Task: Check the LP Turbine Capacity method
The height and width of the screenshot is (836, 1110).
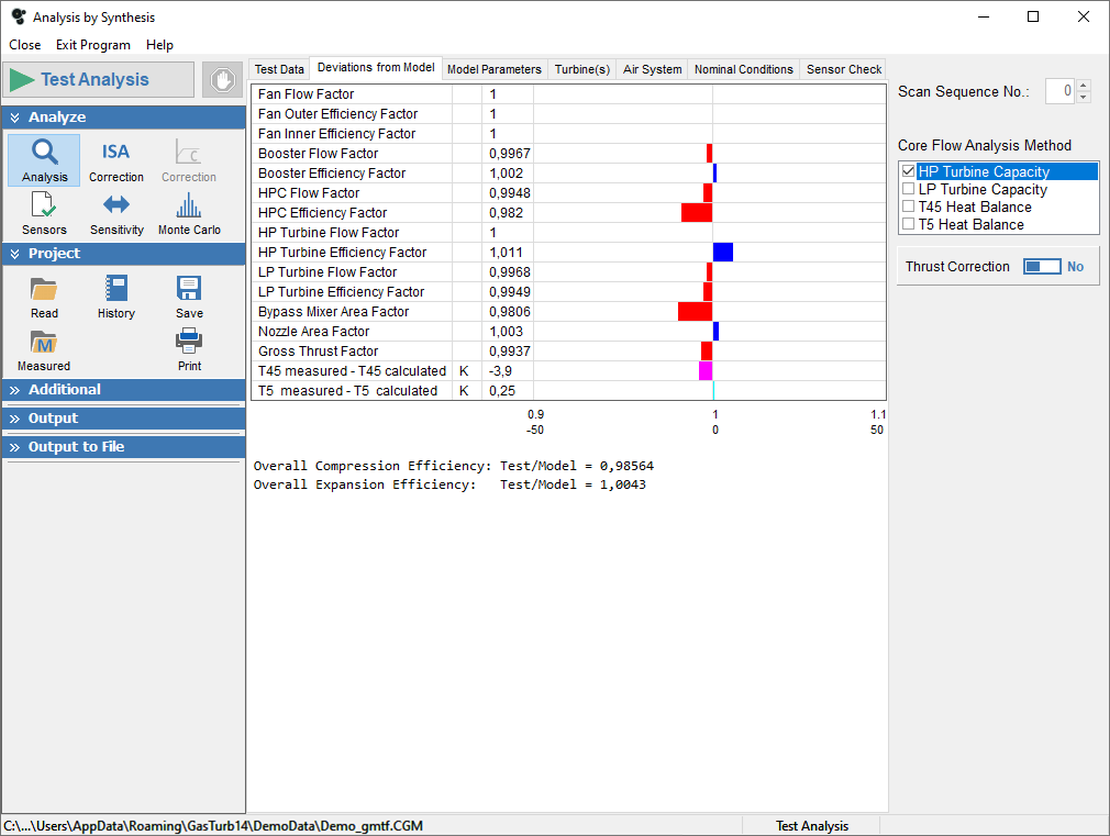Action: point(908,189)
